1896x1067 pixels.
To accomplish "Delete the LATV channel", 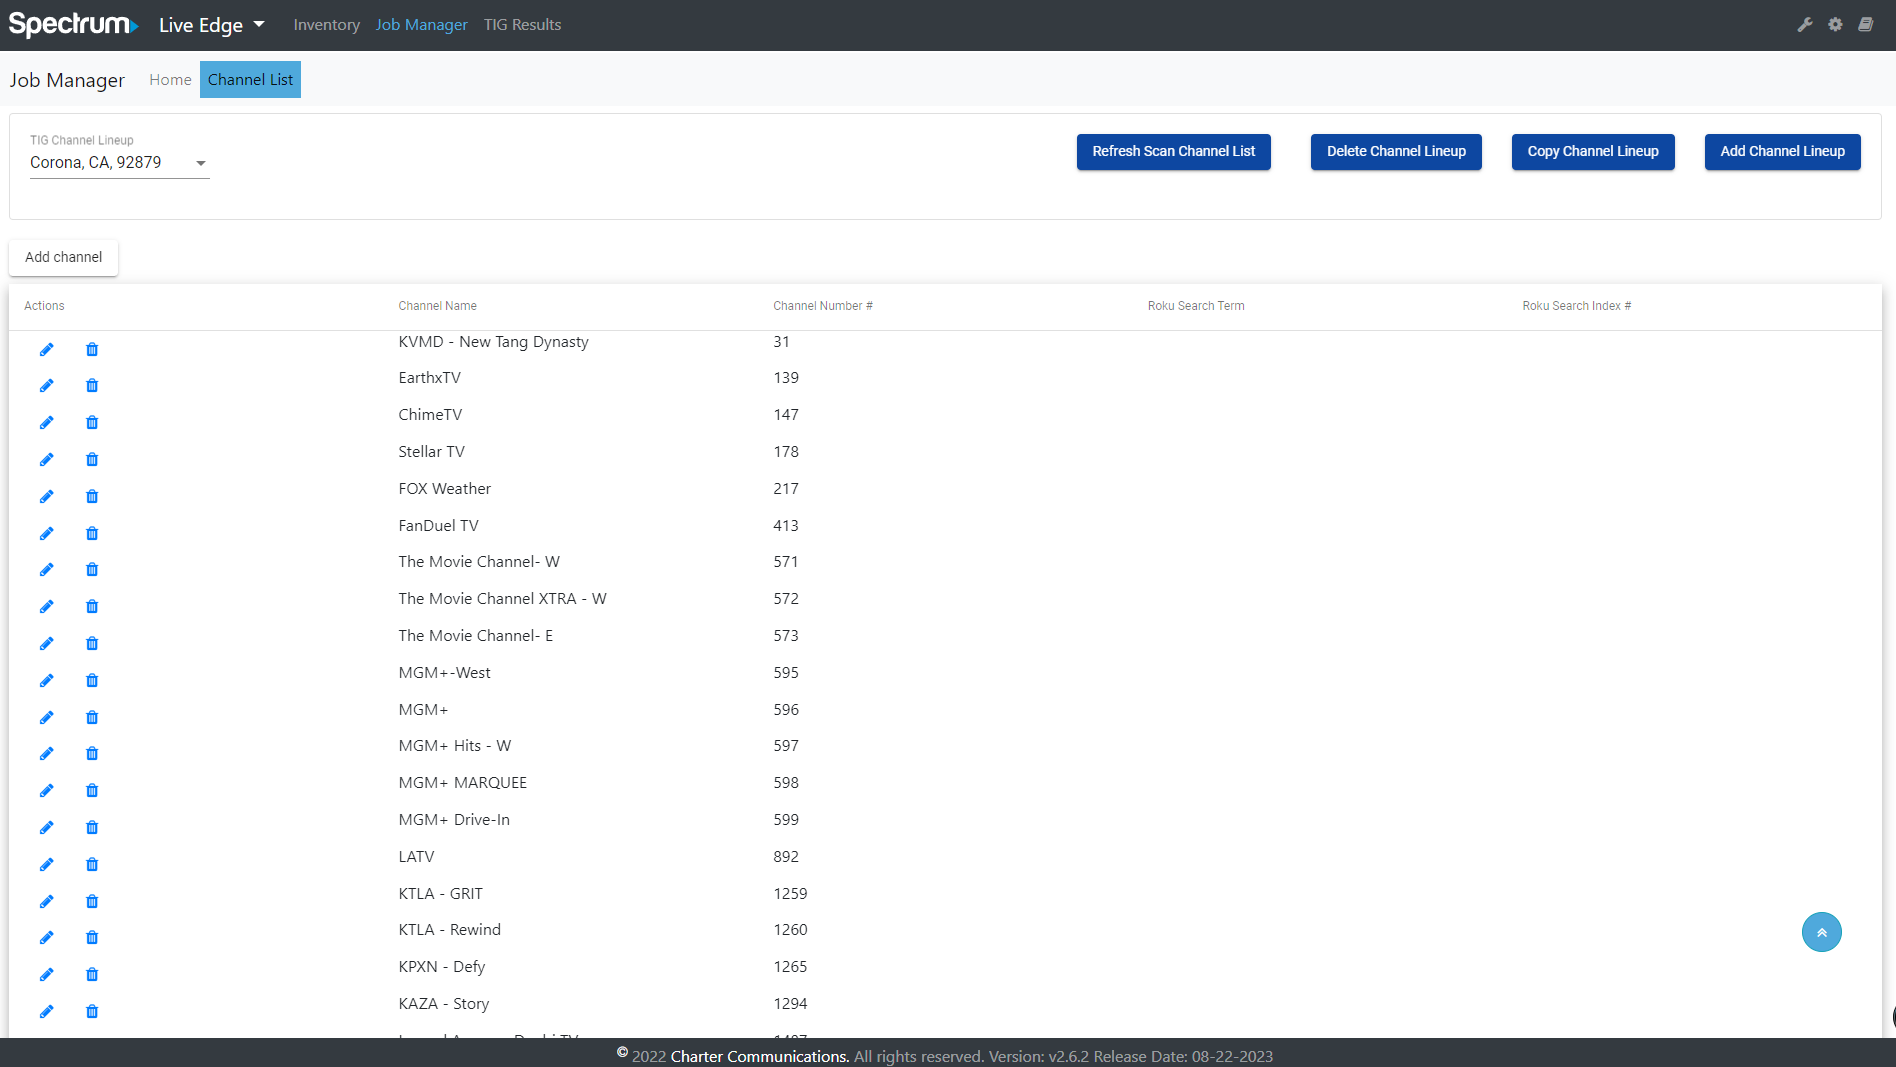I will click(x=92, y=865).
